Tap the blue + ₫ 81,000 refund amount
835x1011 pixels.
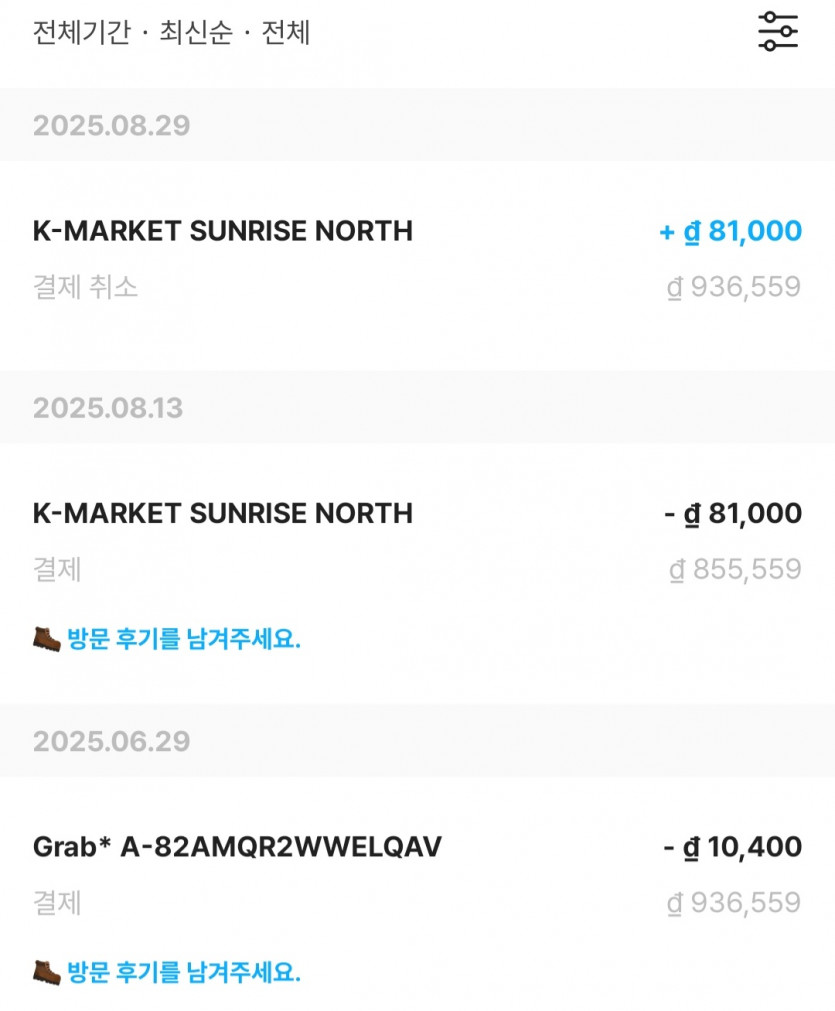pos(730,232)
